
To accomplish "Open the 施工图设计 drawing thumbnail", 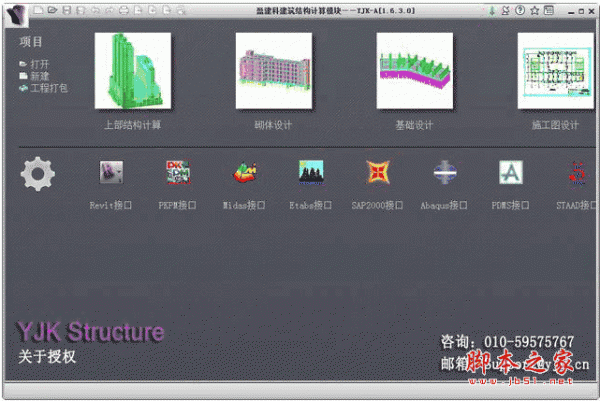I will click(556, 71).
